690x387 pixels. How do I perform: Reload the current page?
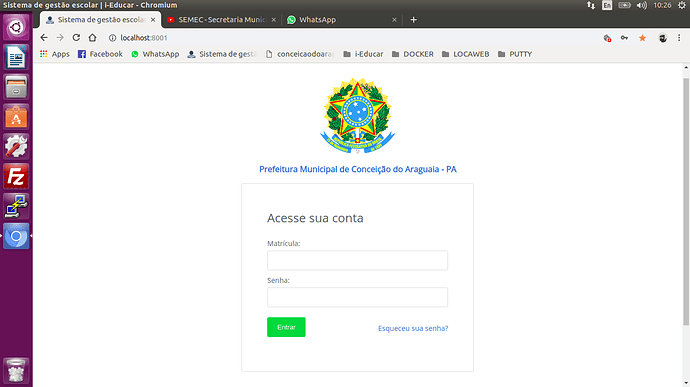click(x=76, y=38)
